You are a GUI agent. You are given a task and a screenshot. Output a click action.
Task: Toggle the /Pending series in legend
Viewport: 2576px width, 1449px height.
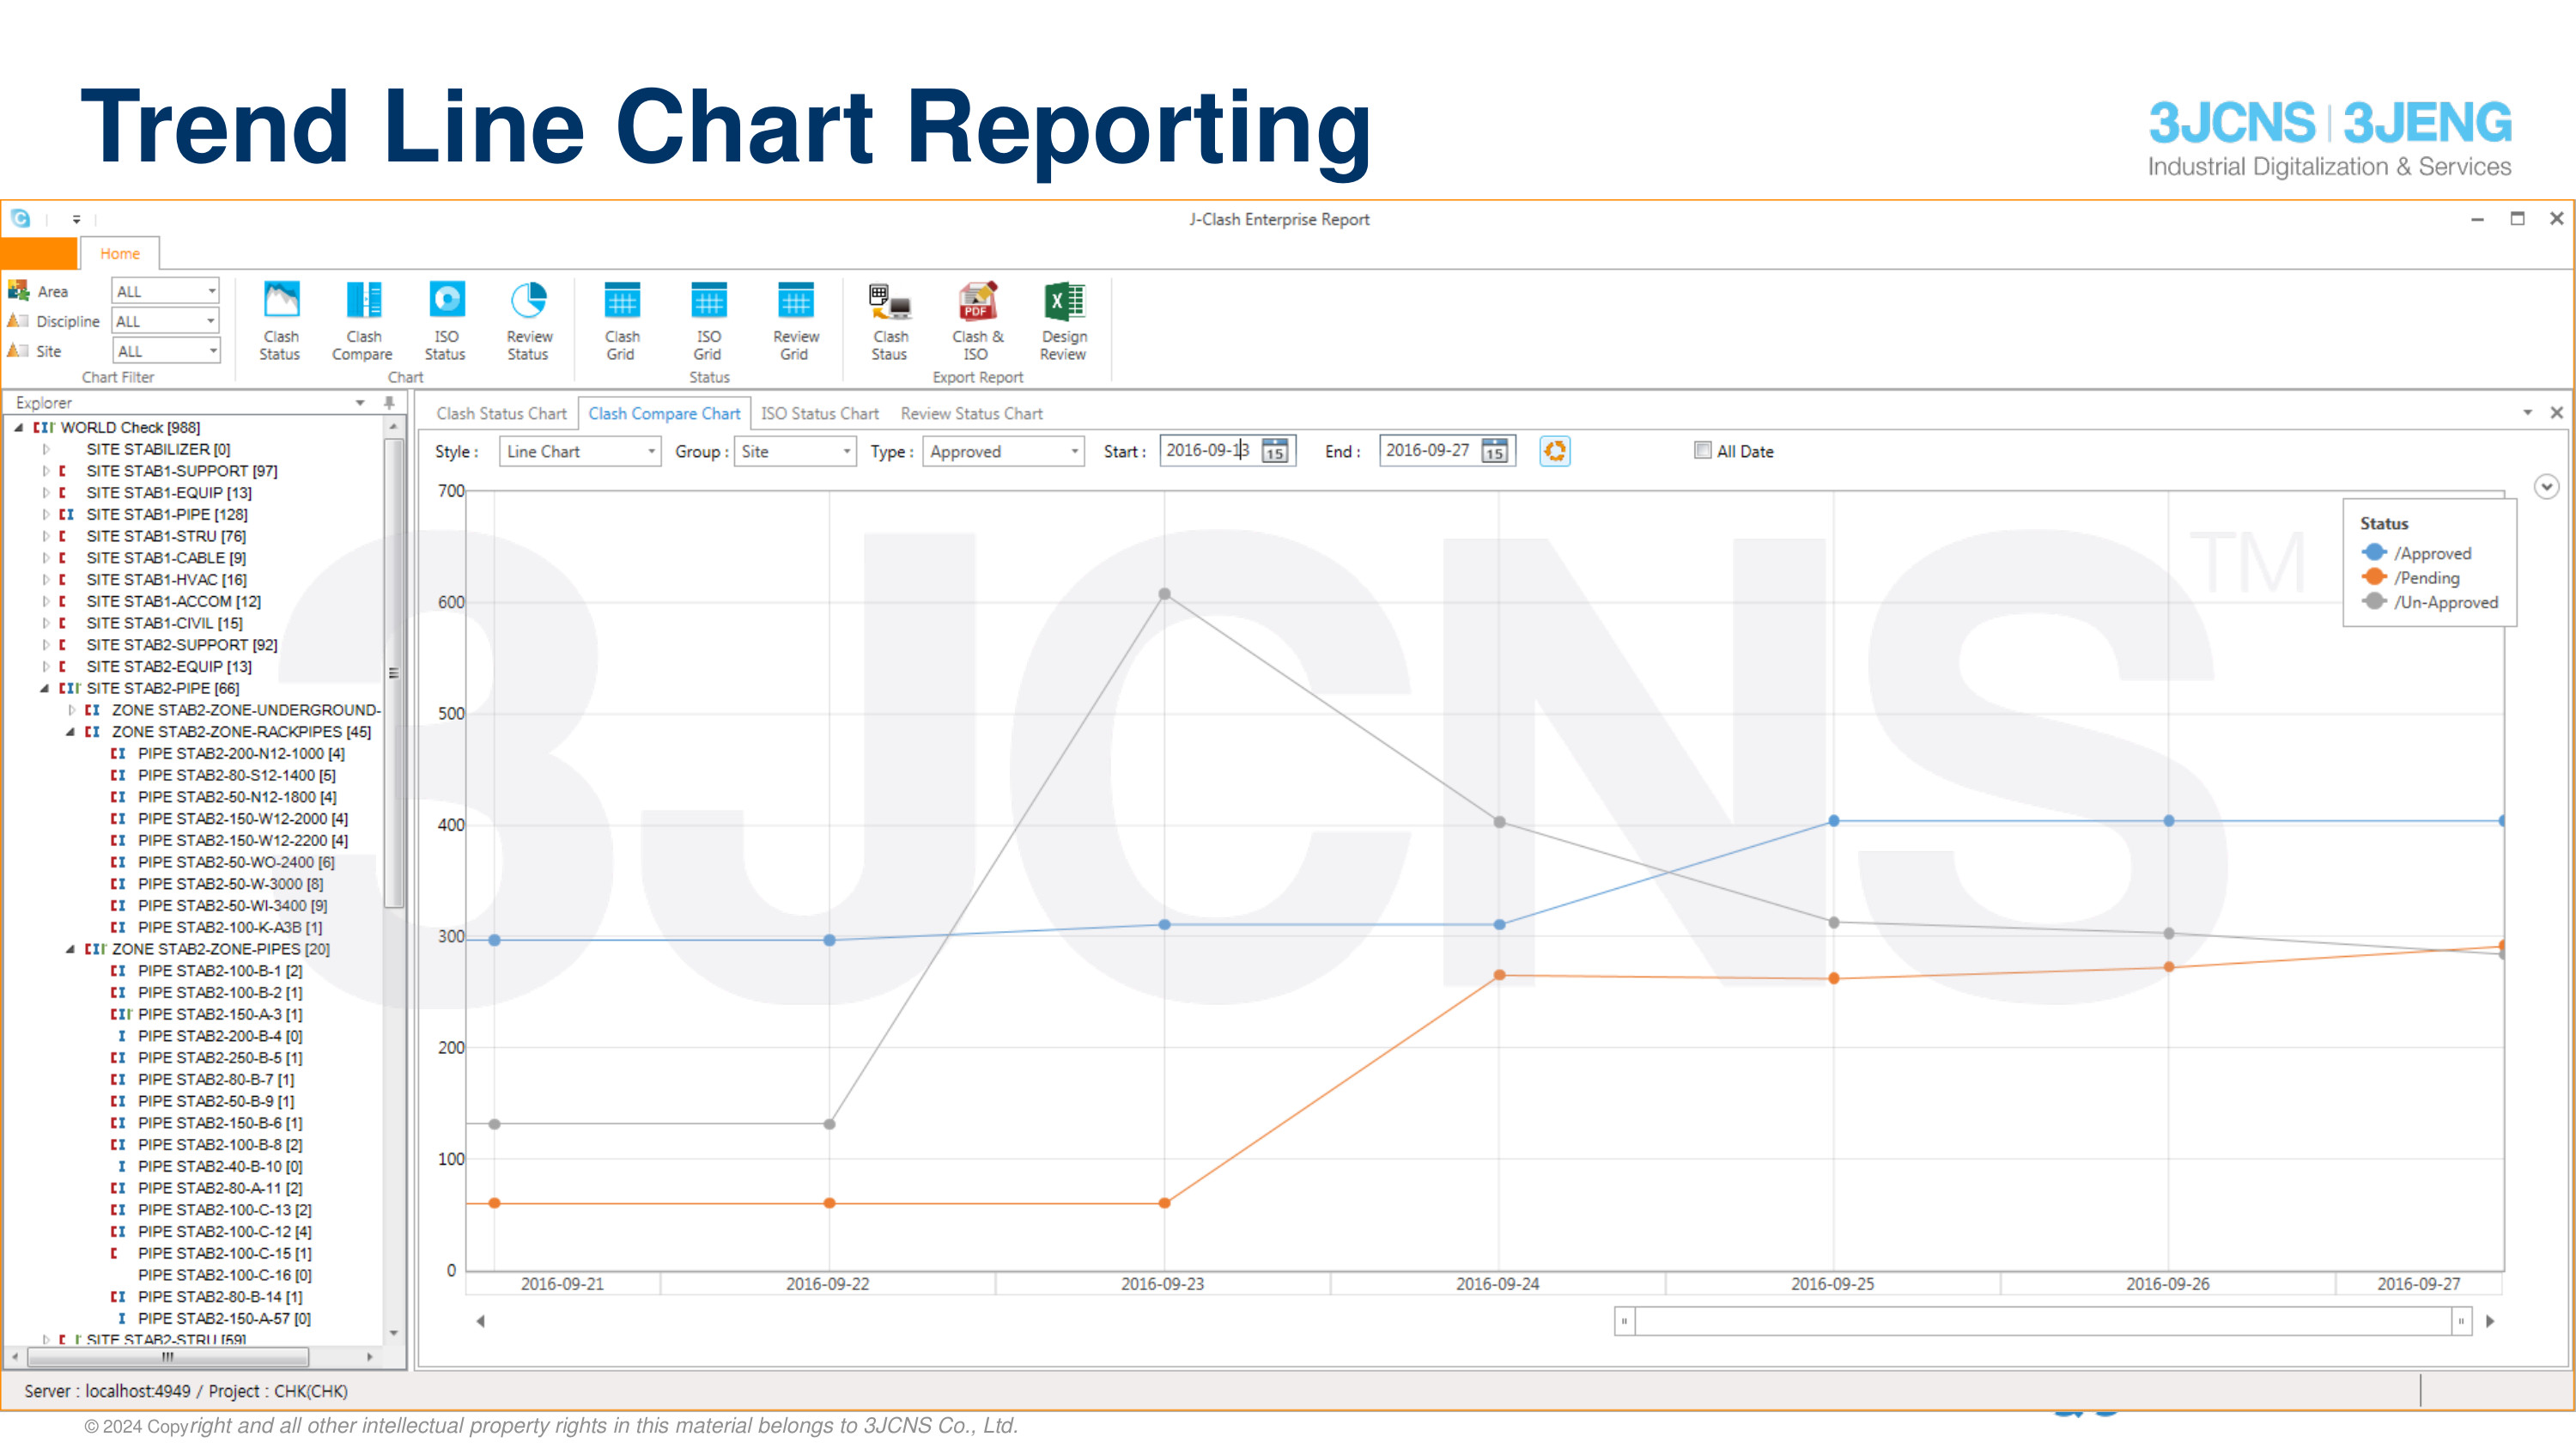[2410, 577]
